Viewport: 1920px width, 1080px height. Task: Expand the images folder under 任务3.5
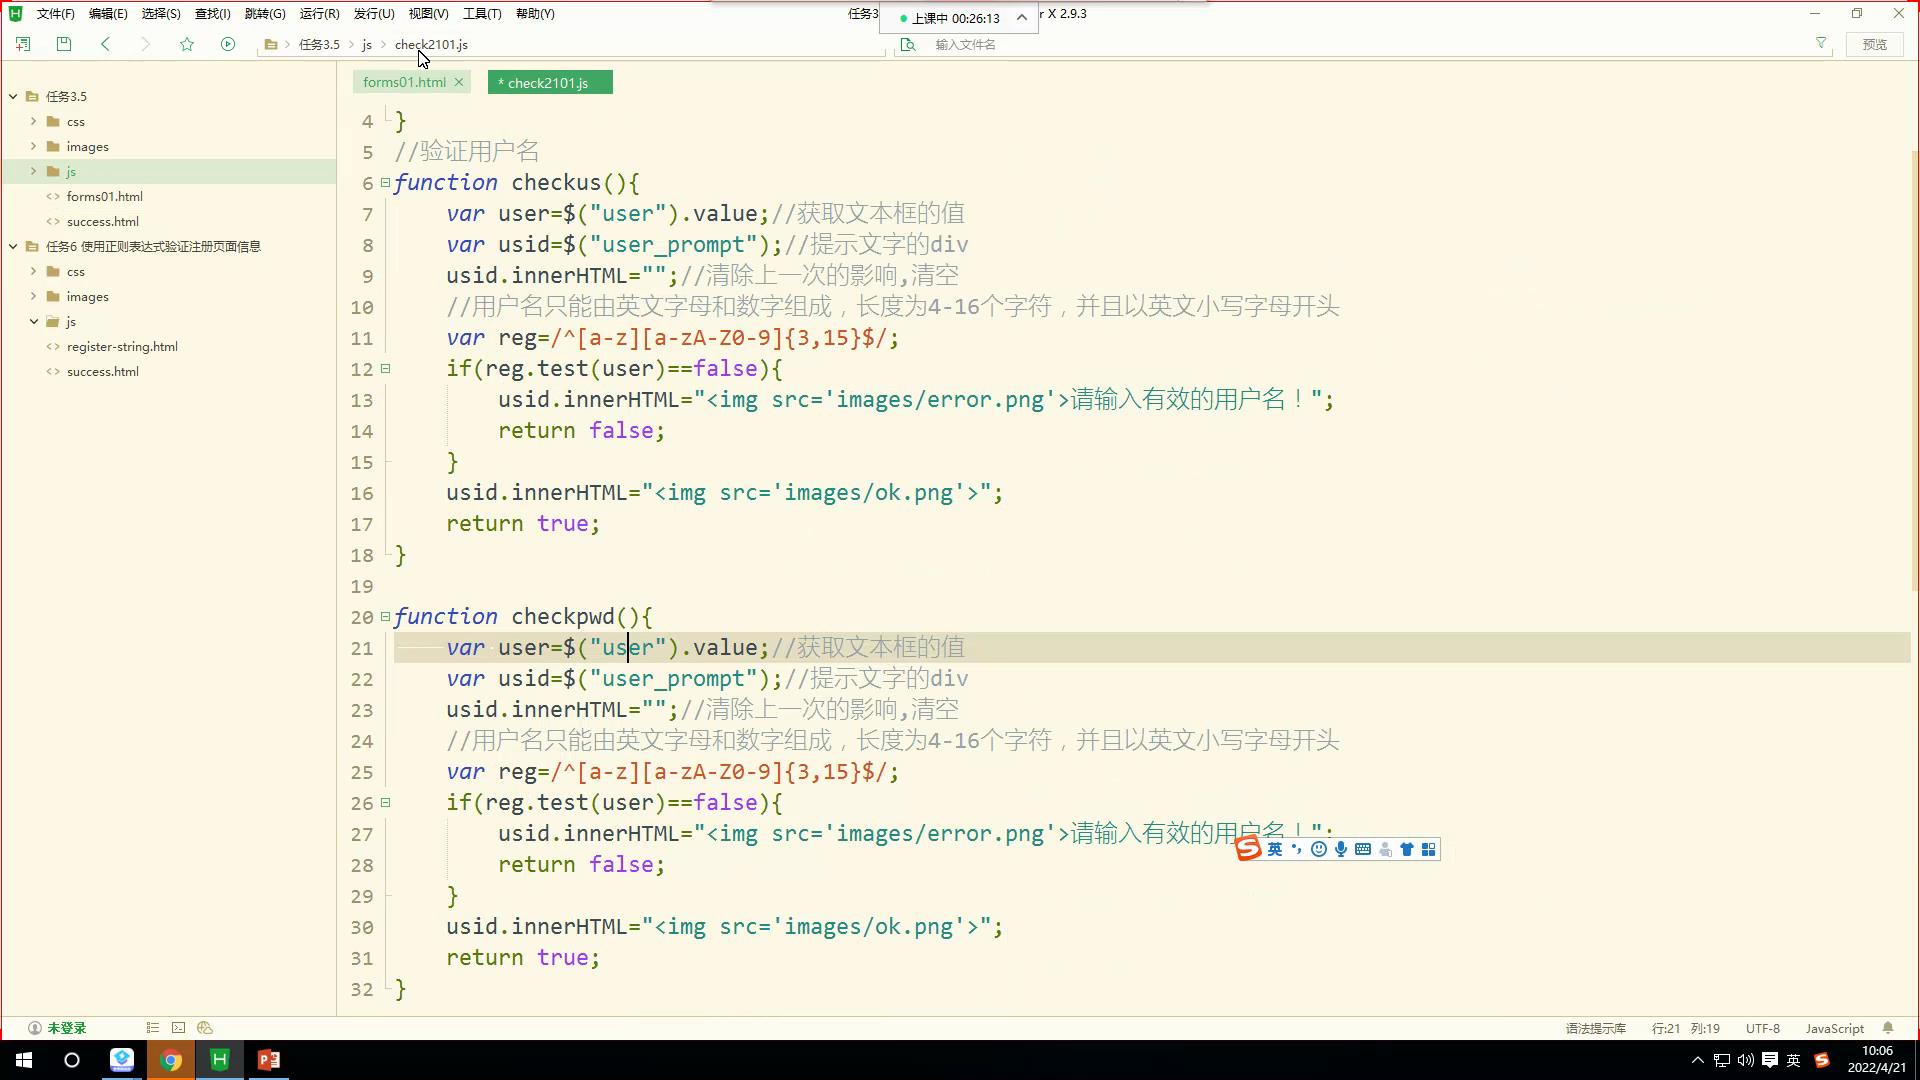pyautogui.click(x=34, y=146)
